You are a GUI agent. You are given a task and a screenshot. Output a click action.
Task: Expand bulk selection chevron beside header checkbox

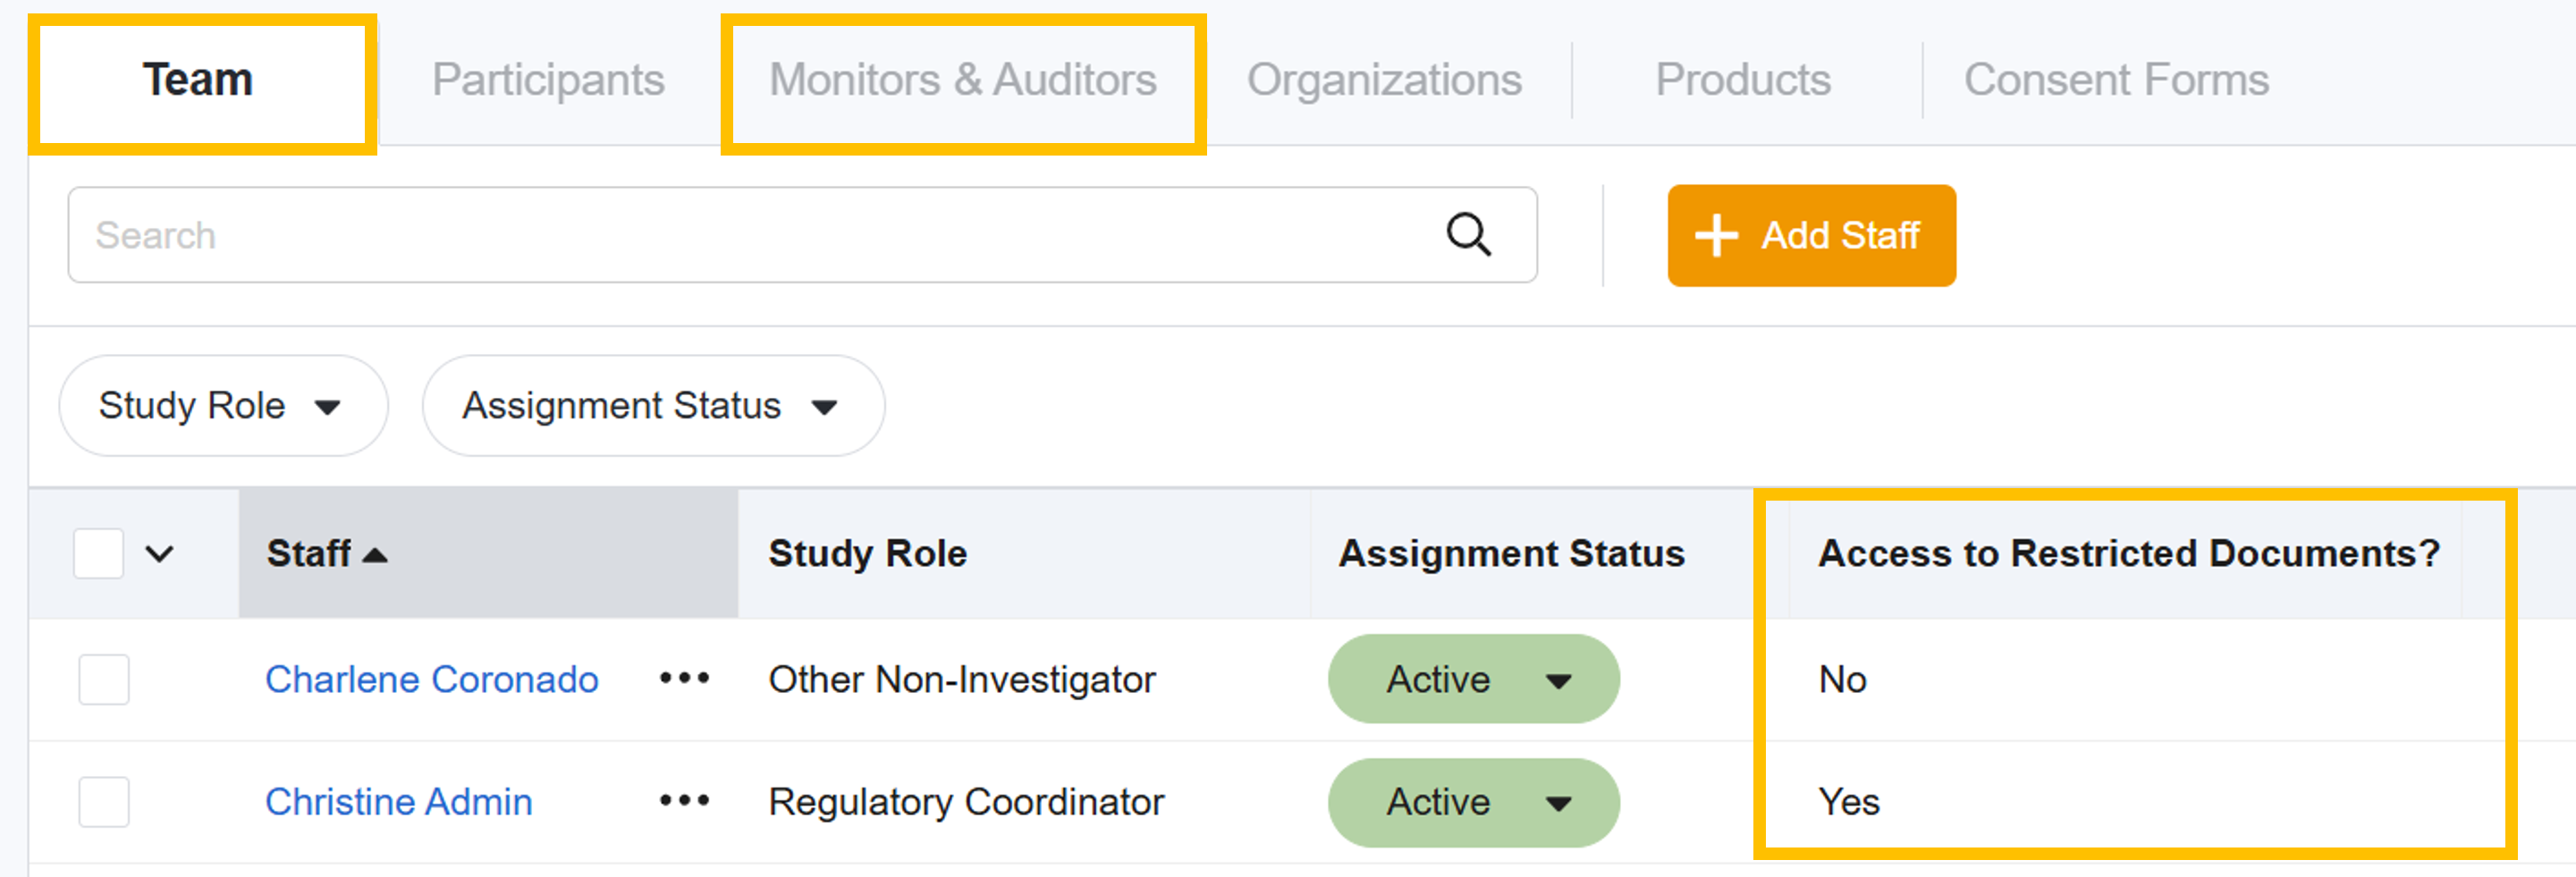click(x=160, y=553)
